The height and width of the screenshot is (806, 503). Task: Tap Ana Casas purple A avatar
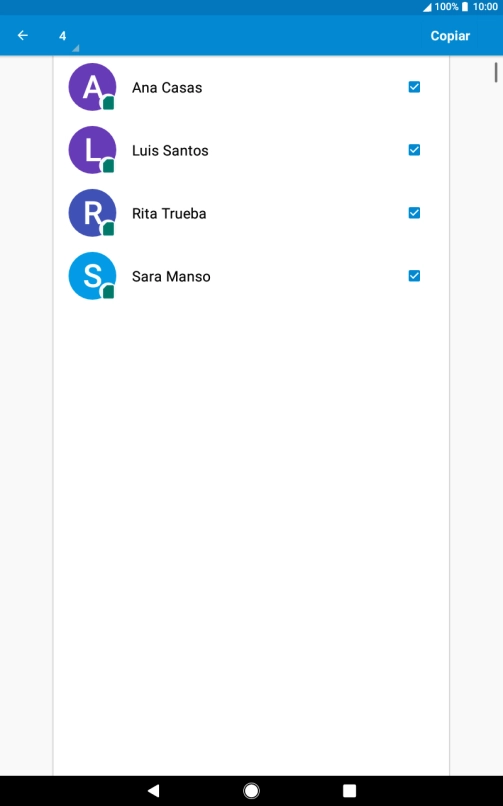[x=92, y=87]
